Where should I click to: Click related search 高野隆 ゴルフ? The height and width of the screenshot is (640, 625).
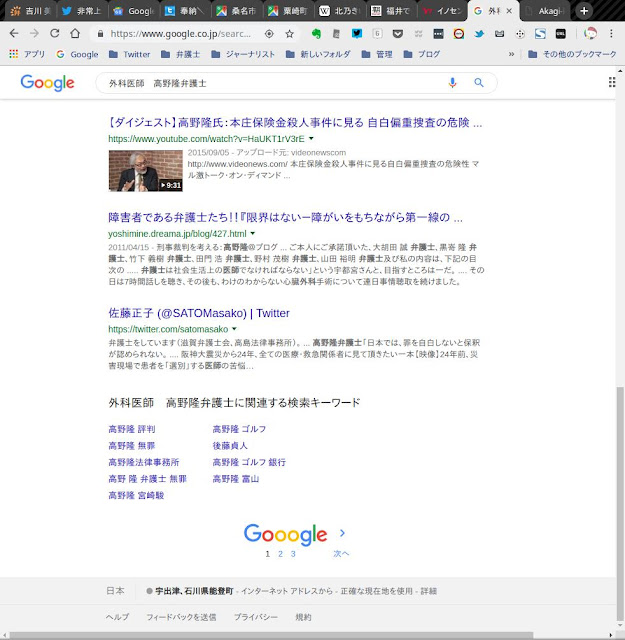click(239, 429)
